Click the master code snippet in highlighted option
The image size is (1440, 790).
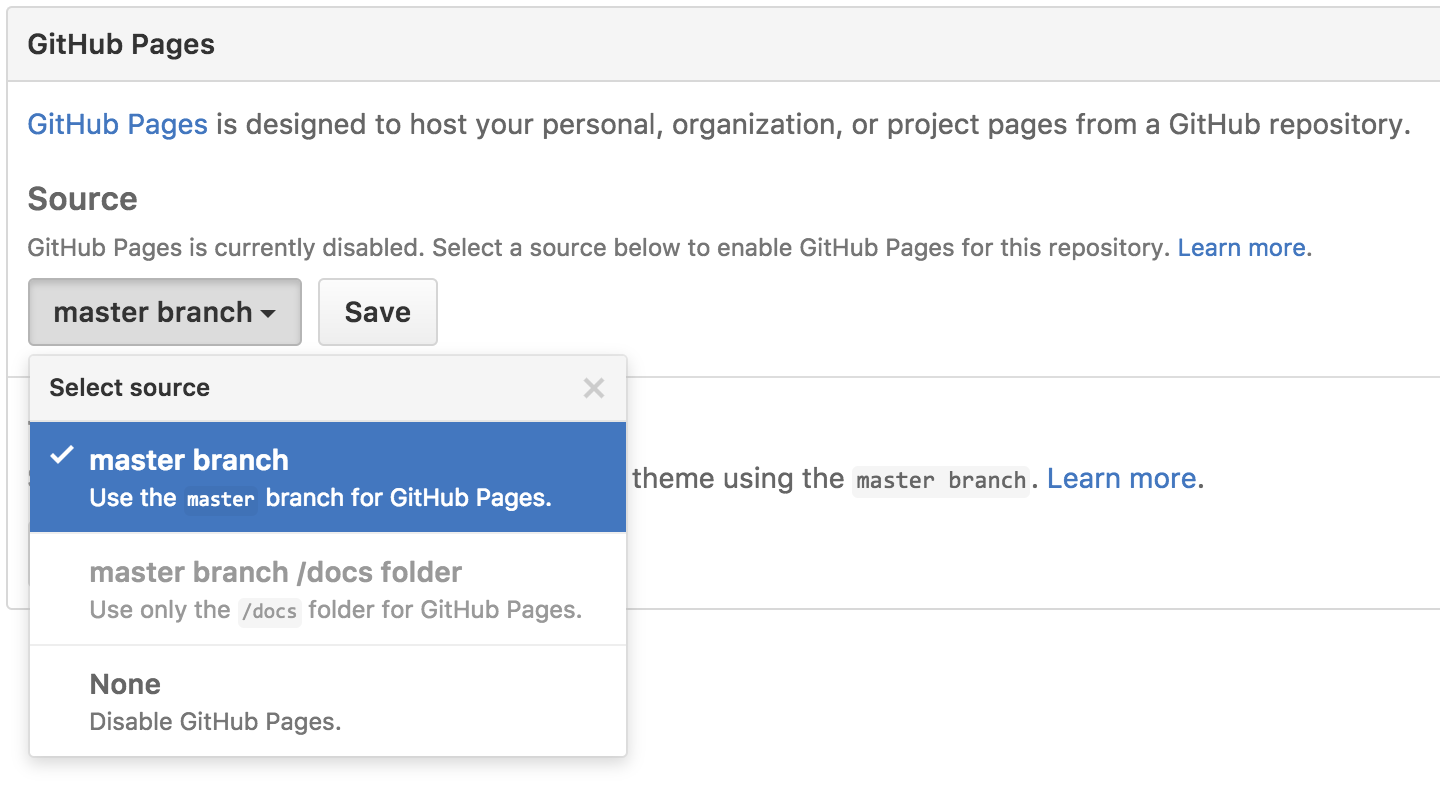(x=221, y=498)
